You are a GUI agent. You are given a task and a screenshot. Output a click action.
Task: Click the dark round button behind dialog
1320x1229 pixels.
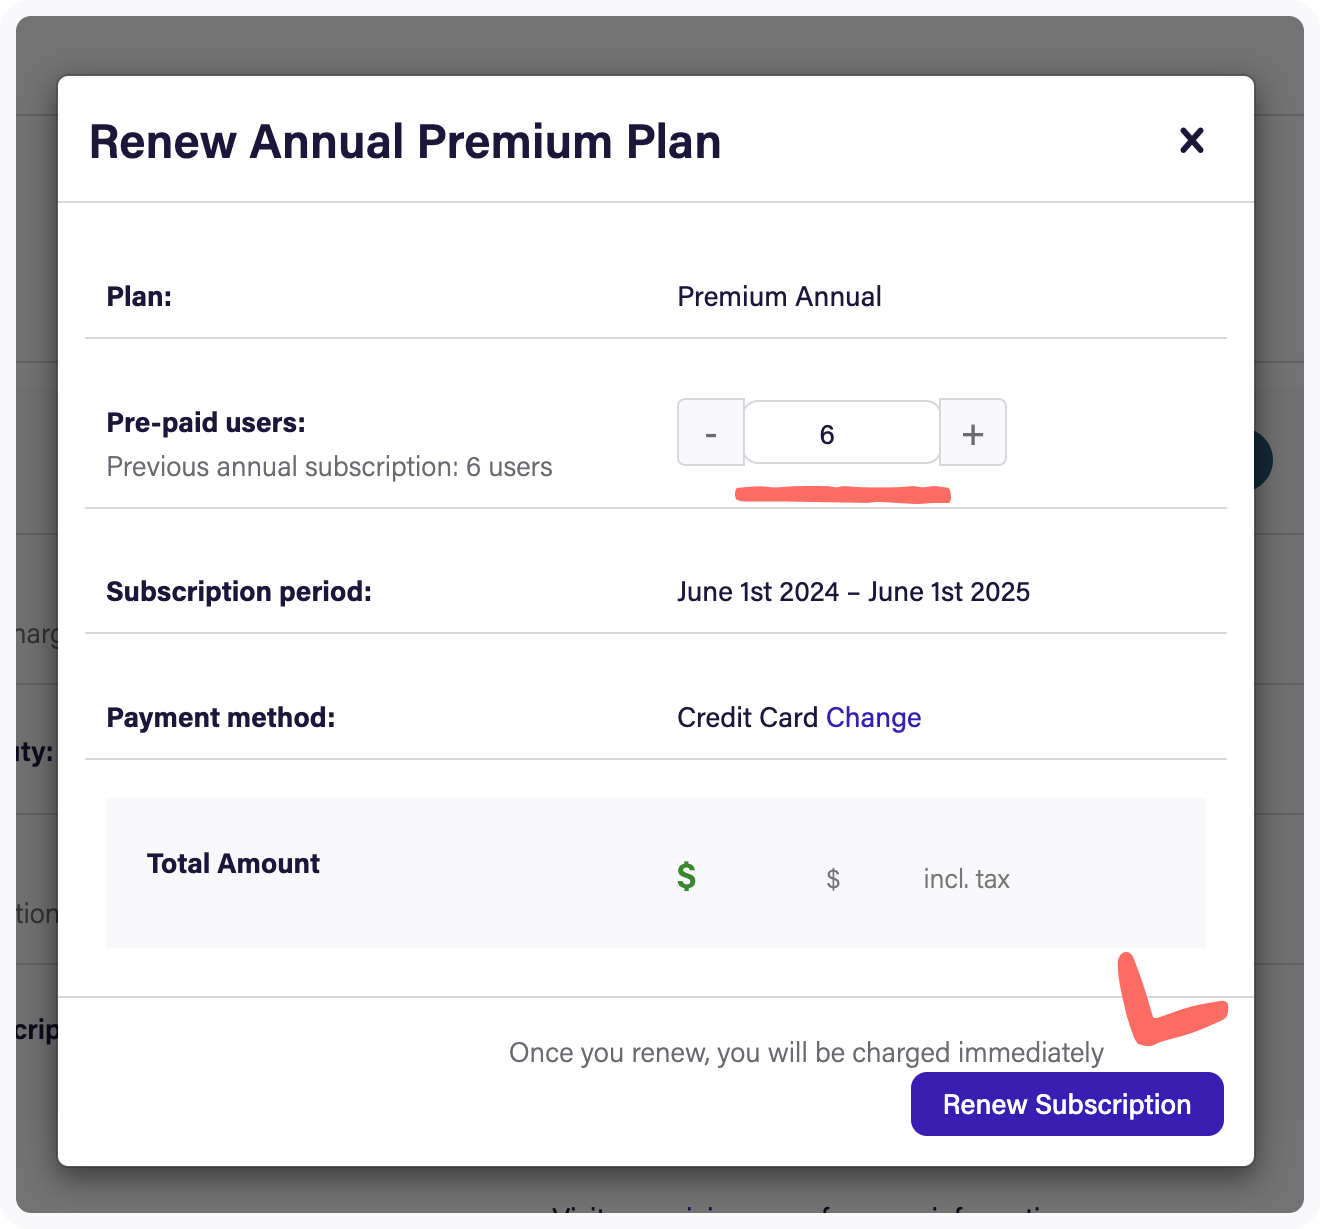pyautogui.click(x=1262, y=460)
